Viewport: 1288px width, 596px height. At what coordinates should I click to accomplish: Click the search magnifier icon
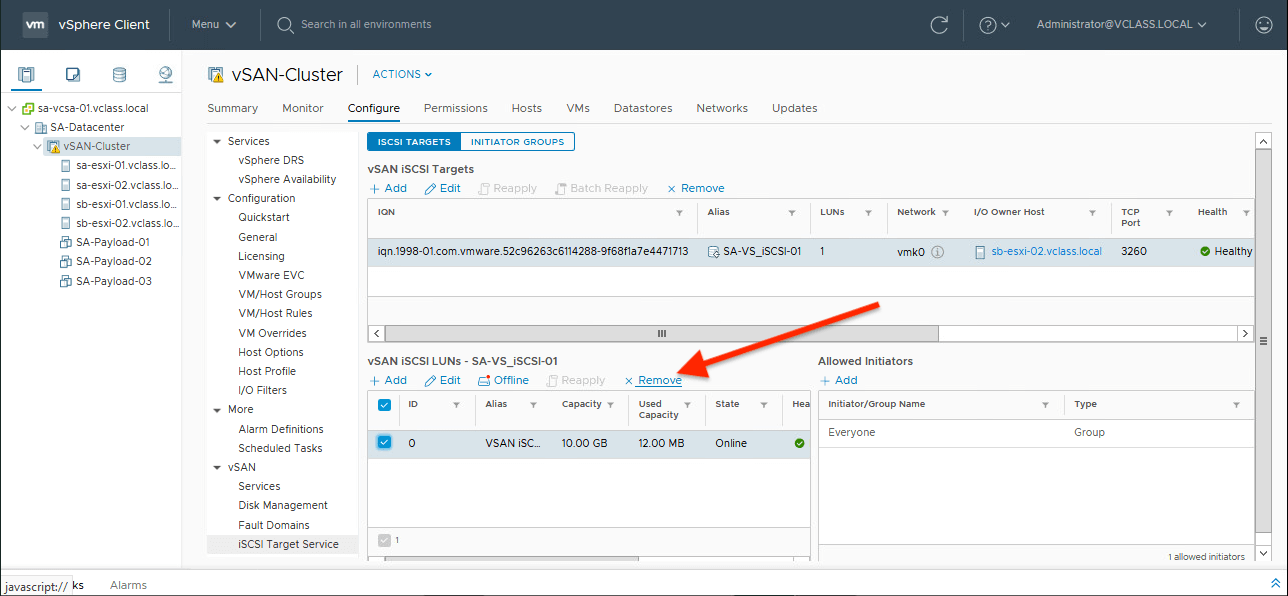pyautogui.click(x=285, y=24)
